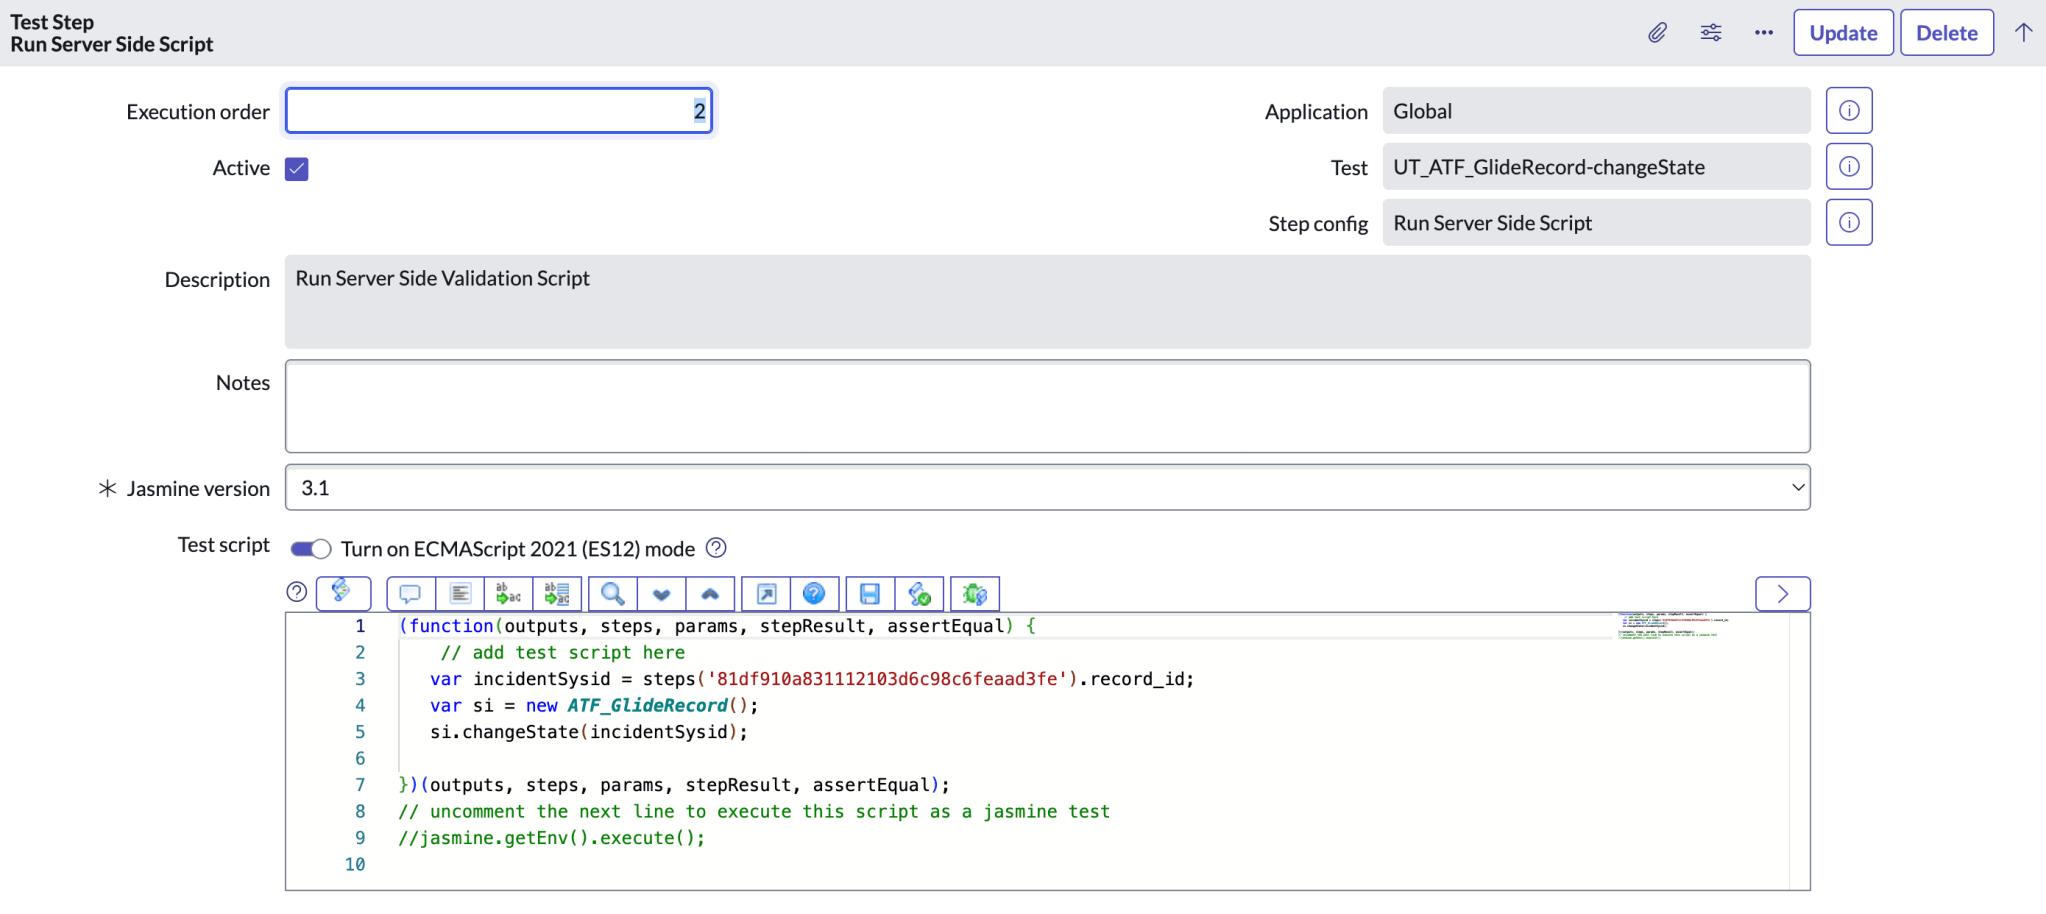The width and height of the screenshot is (2046, 914).
Task: Click the blue editor help icon
Action: [x=814, y=594]
